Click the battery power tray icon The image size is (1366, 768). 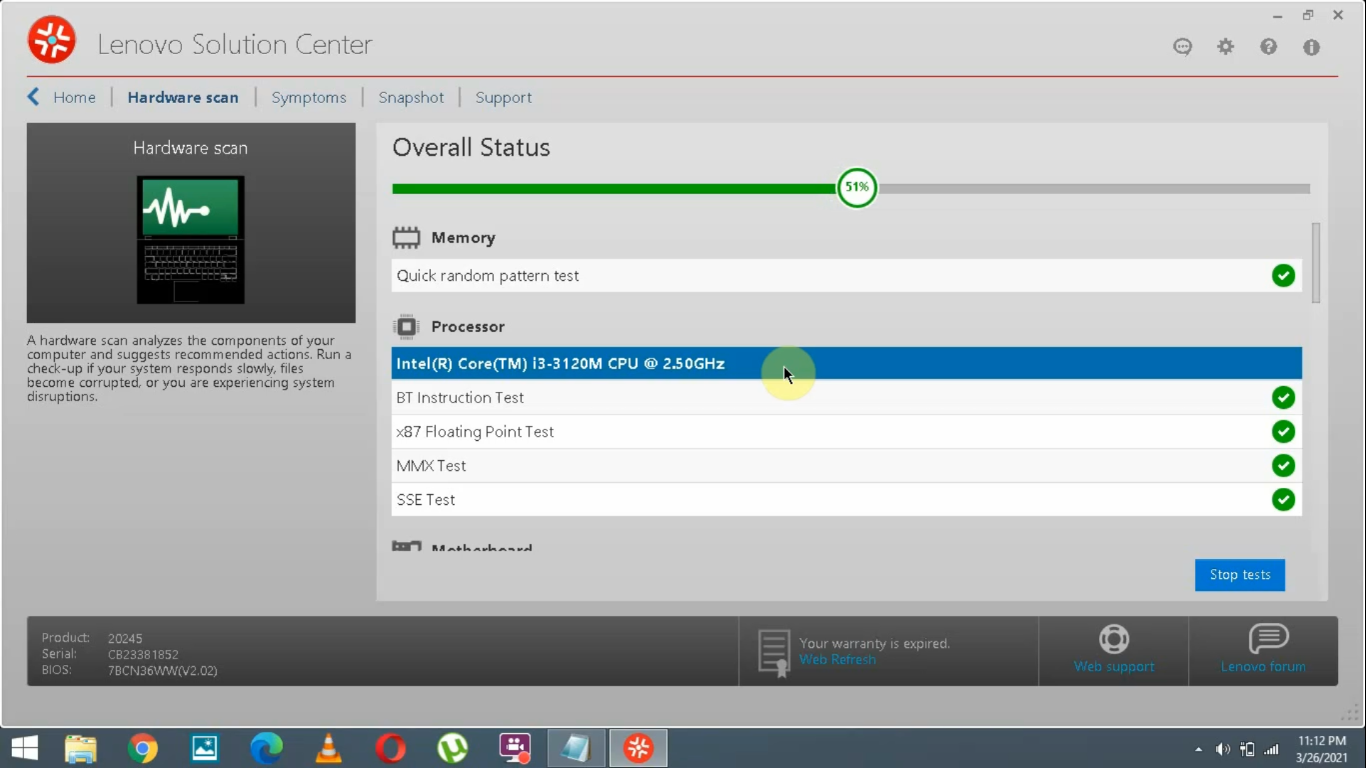[x=1247, y=749]
